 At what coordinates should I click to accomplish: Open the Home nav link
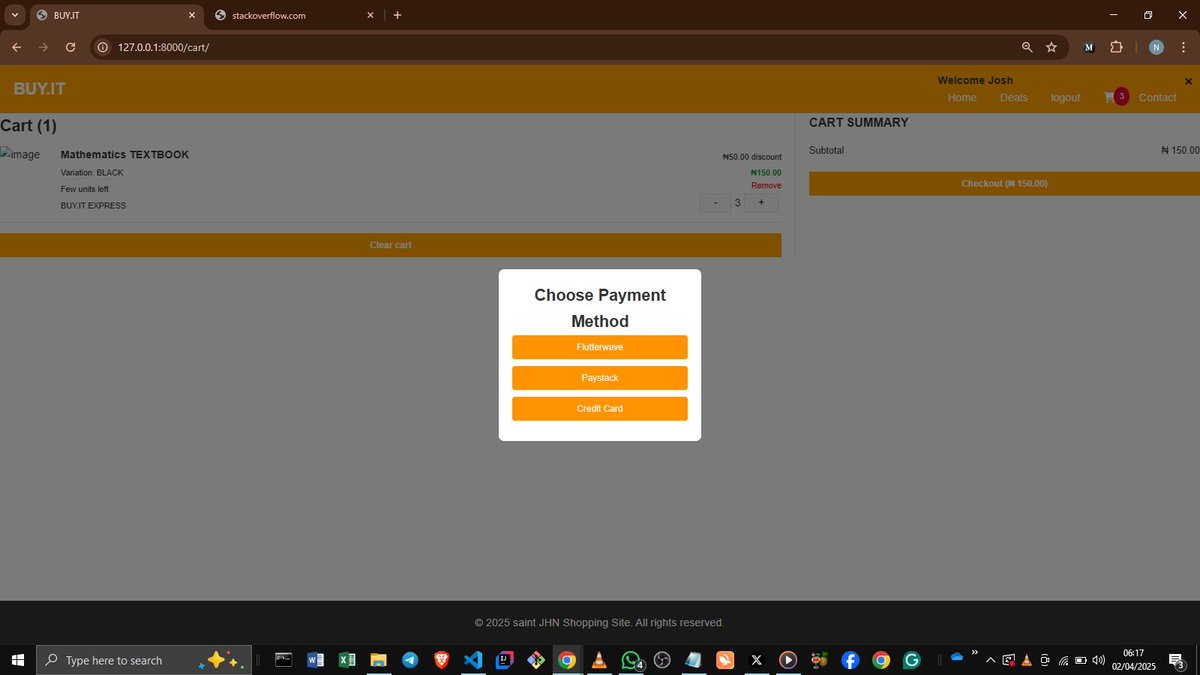[x=962, y=97]
